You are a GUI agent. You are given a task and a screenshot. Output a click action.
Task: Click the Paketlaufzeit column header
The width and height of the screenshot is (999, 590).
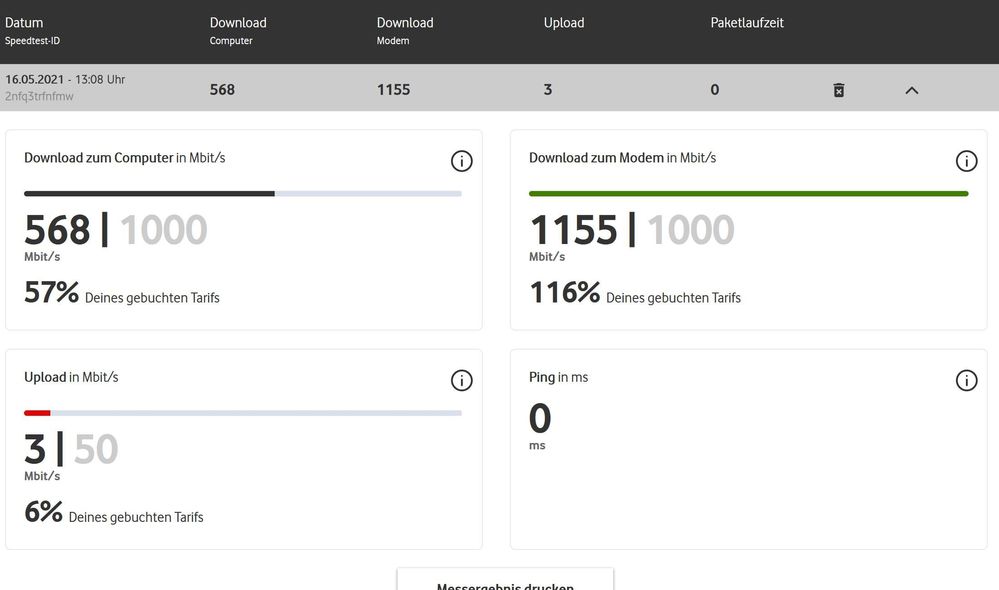(x=747, y=23)
